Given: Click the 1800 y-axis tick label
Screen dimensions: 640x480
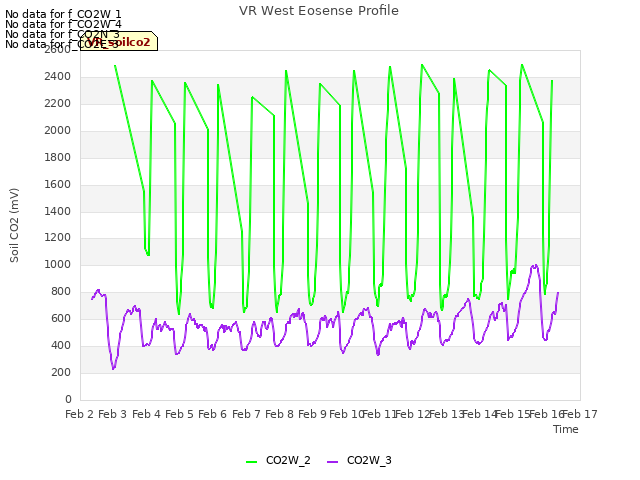Looking at the screenshot, I should (58, 158).
